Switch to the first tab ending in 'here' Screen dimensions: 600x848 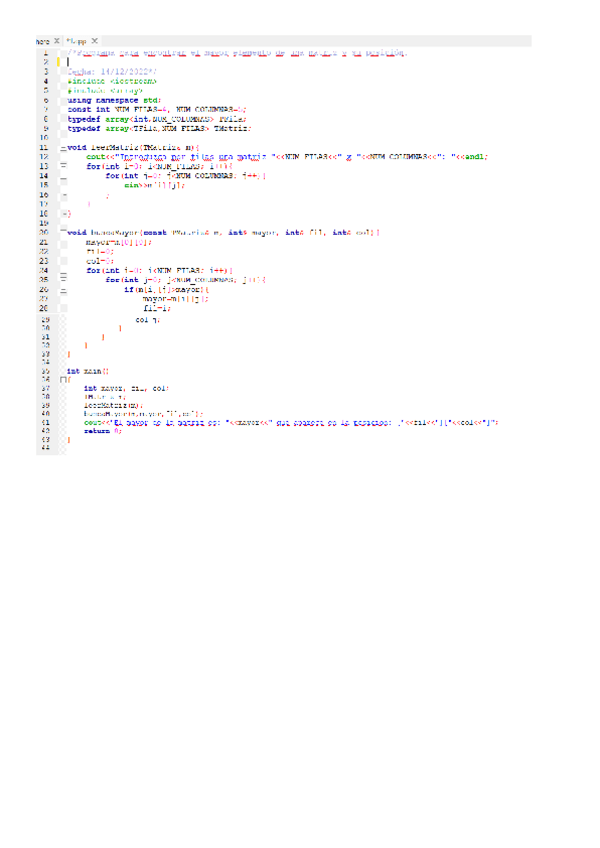point(42,41)
